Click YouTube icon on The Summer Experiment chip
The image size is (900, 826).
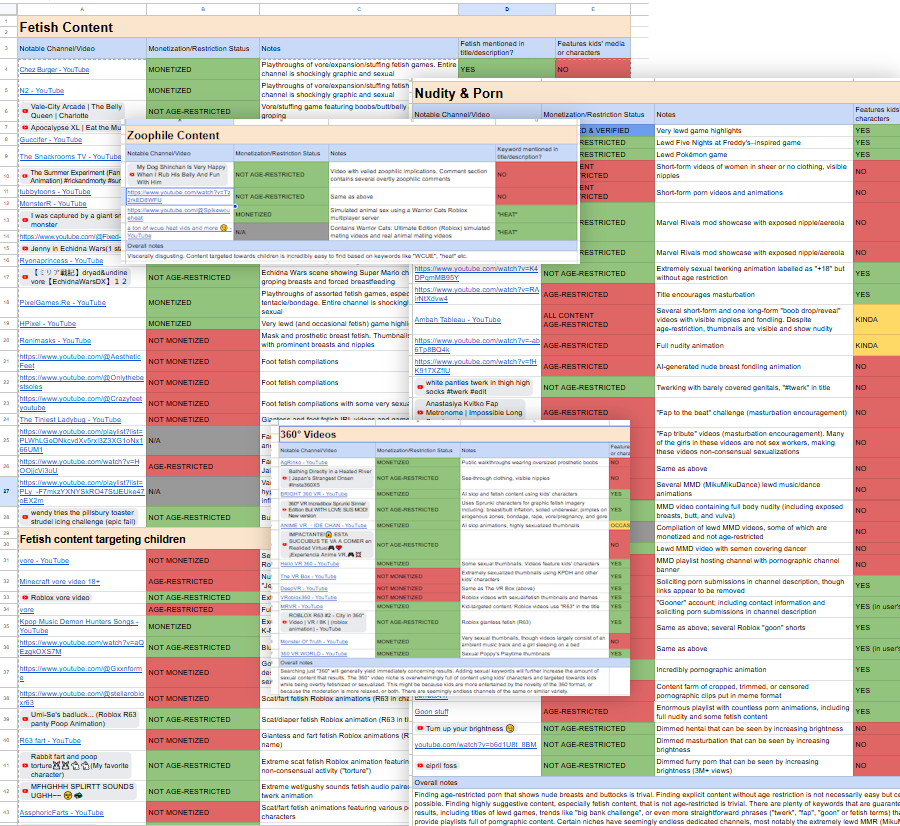click(25, 176)
